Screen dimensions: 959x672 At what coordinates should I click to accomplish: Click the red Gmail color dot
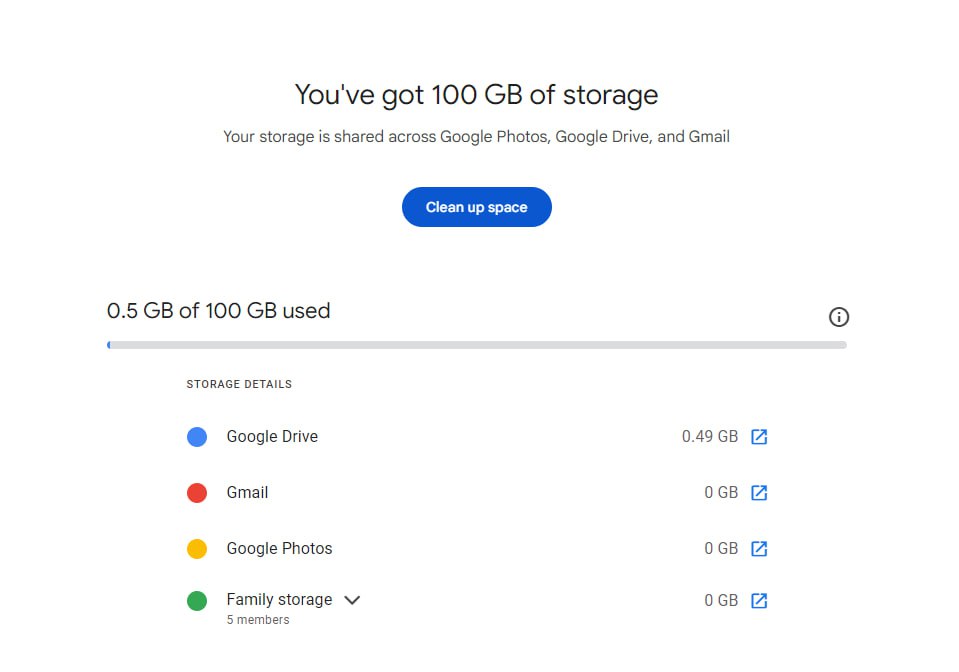pyautogui.click(x=197, y=493)
